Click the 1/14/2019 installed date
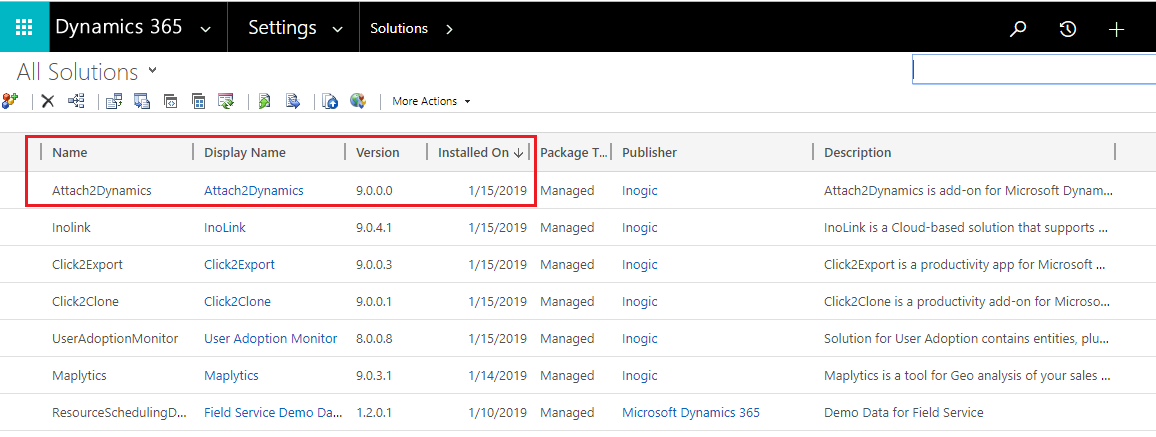Image resolution: width=1156 pixels, height=437 pixels. tap(498, 375)
